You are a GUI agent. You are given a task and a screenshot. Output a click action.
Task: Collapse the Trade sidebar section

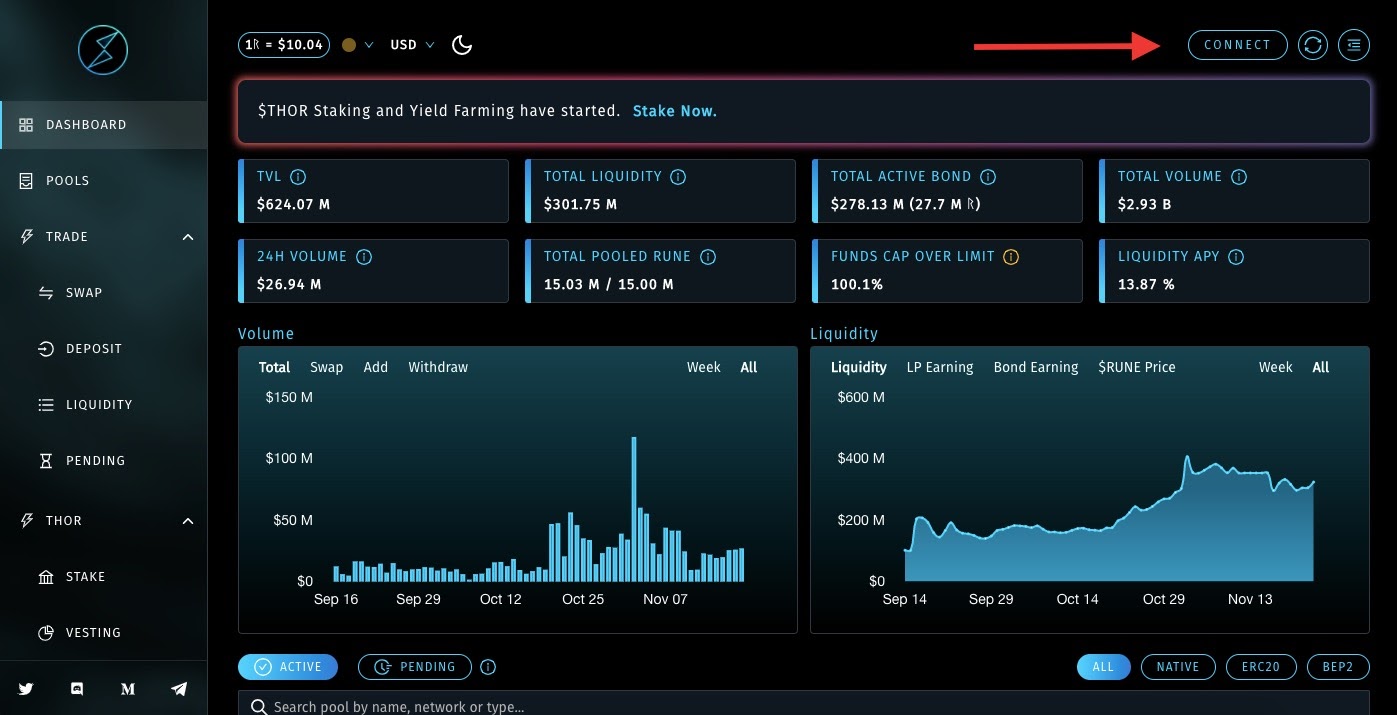click(x=187, y=237)
